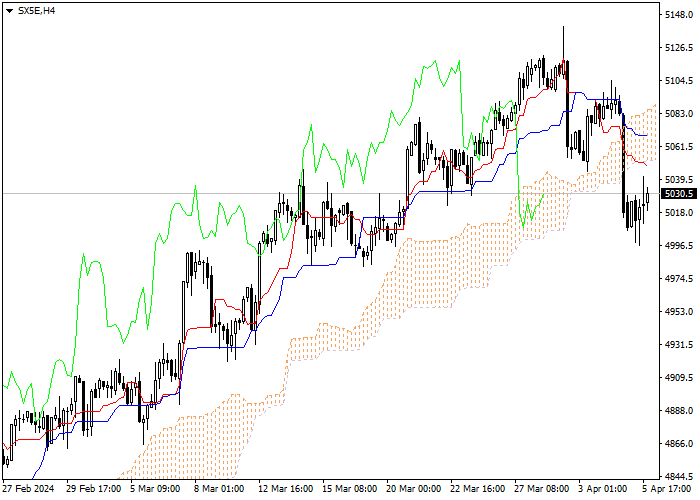
Task: Click the 20 Mar 00:00 time label
Action: pos(413,489)
